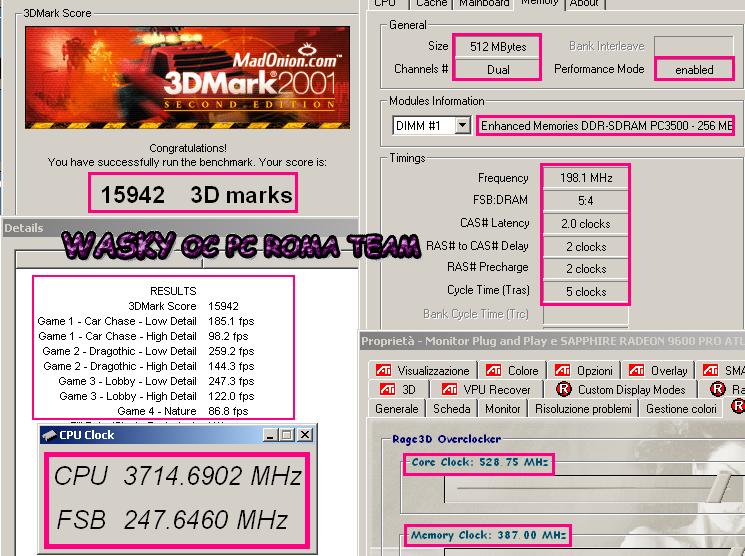The image size is (745, 556).
Task: Click the Proprietà Monitor Plug and Play title bar
Action: click(x=552, y=341)
